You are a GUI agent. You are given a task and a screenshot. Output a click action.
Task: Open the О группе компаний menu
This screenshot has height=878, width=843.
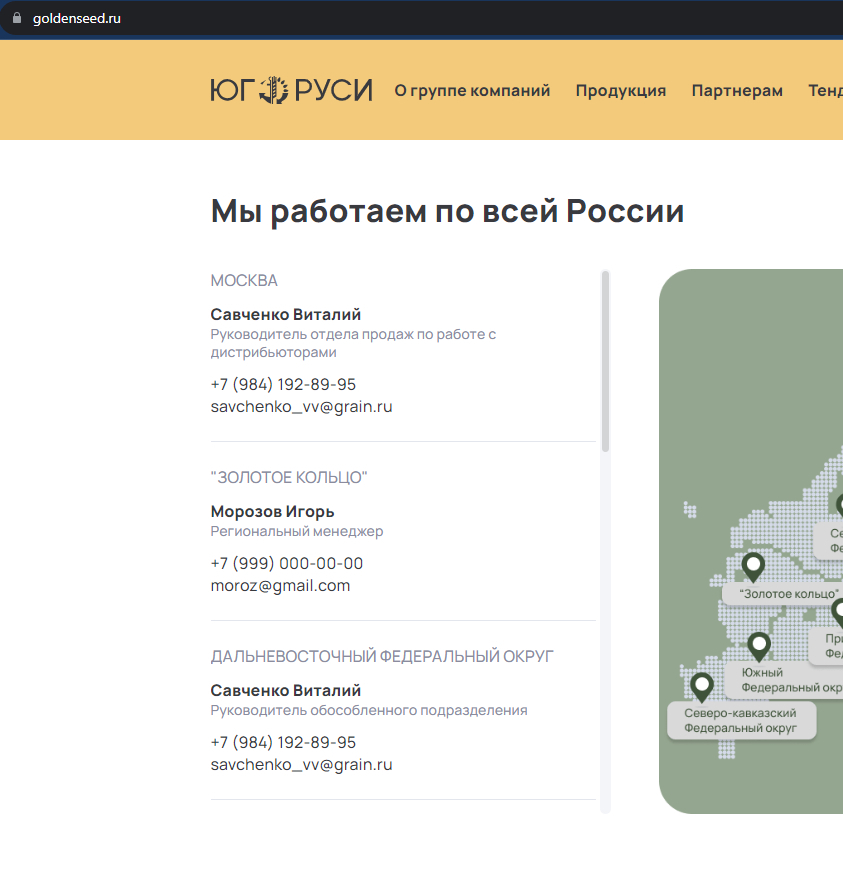[472, 90]
